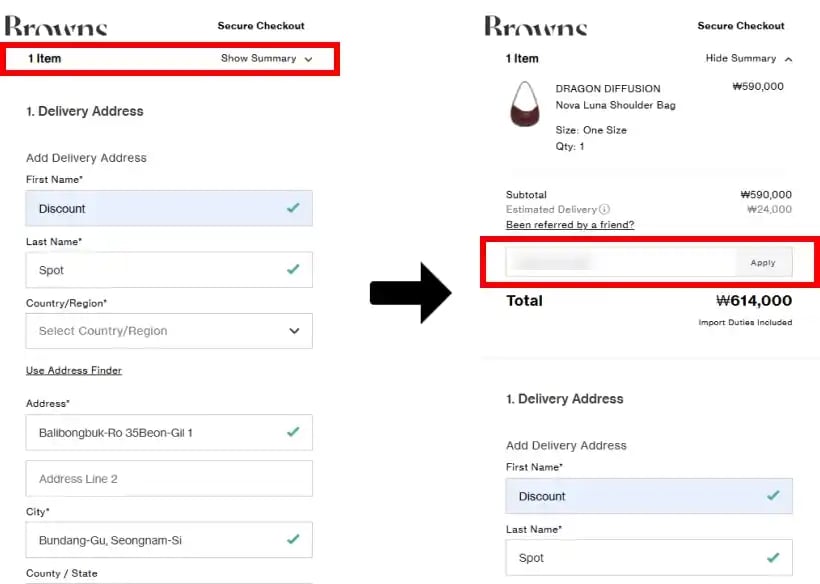Click the Address Line 2 field
This screenshot has height=584, width=820.
click(169, 479)
